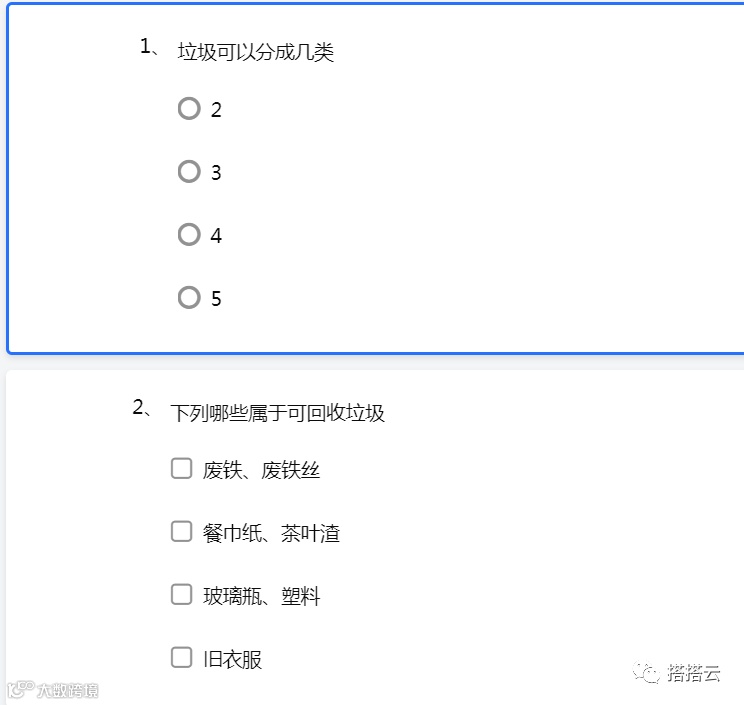
Task: Pick the radio option for 4
Action: pos(189,234)
